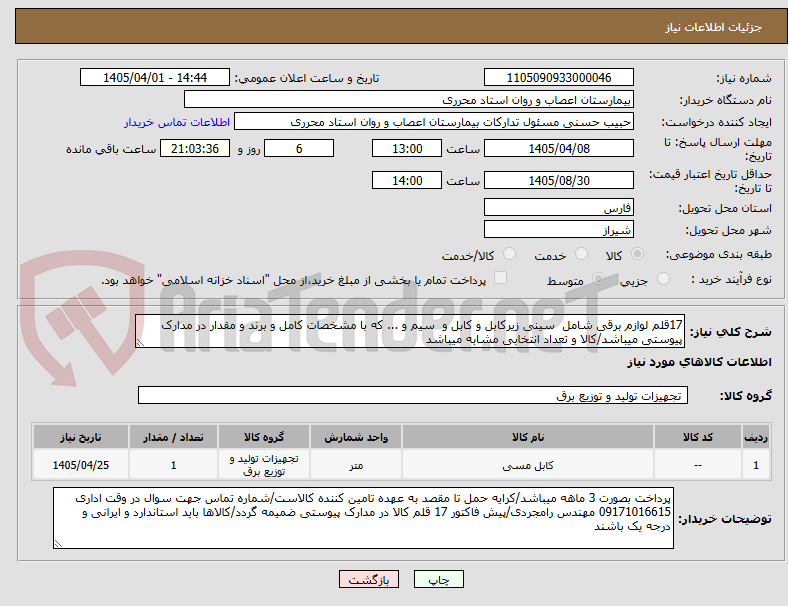The image size is (788, 606).
Task: Select the متوسط purchase type radio
Action: (x=599, y=279)
